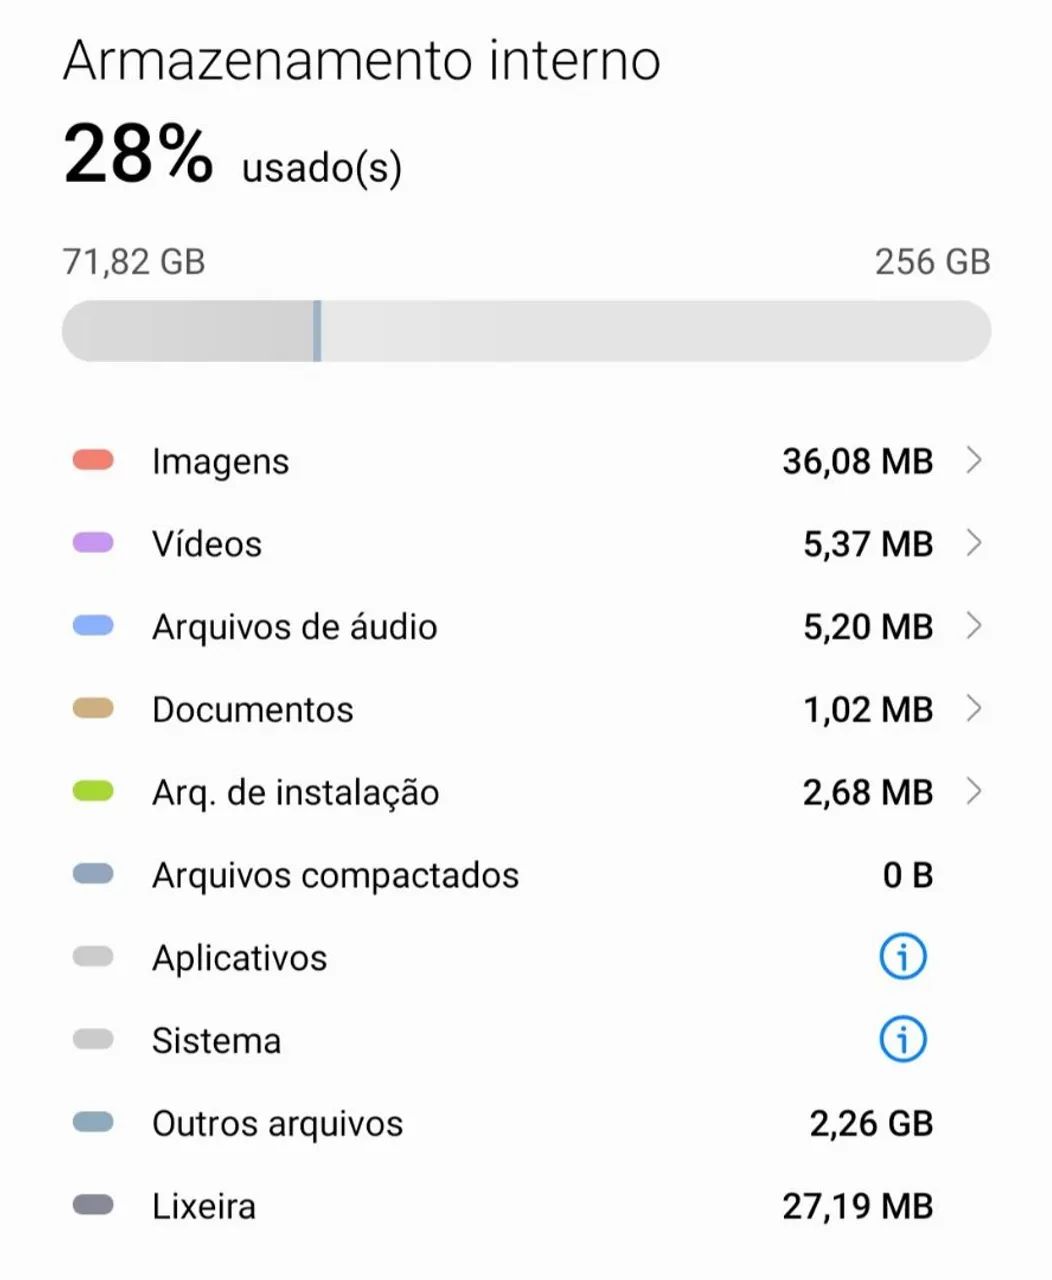Expand Documentos using its right arrow
The width and height of the screenshot is (1052, 1280).
coord(973,709)
